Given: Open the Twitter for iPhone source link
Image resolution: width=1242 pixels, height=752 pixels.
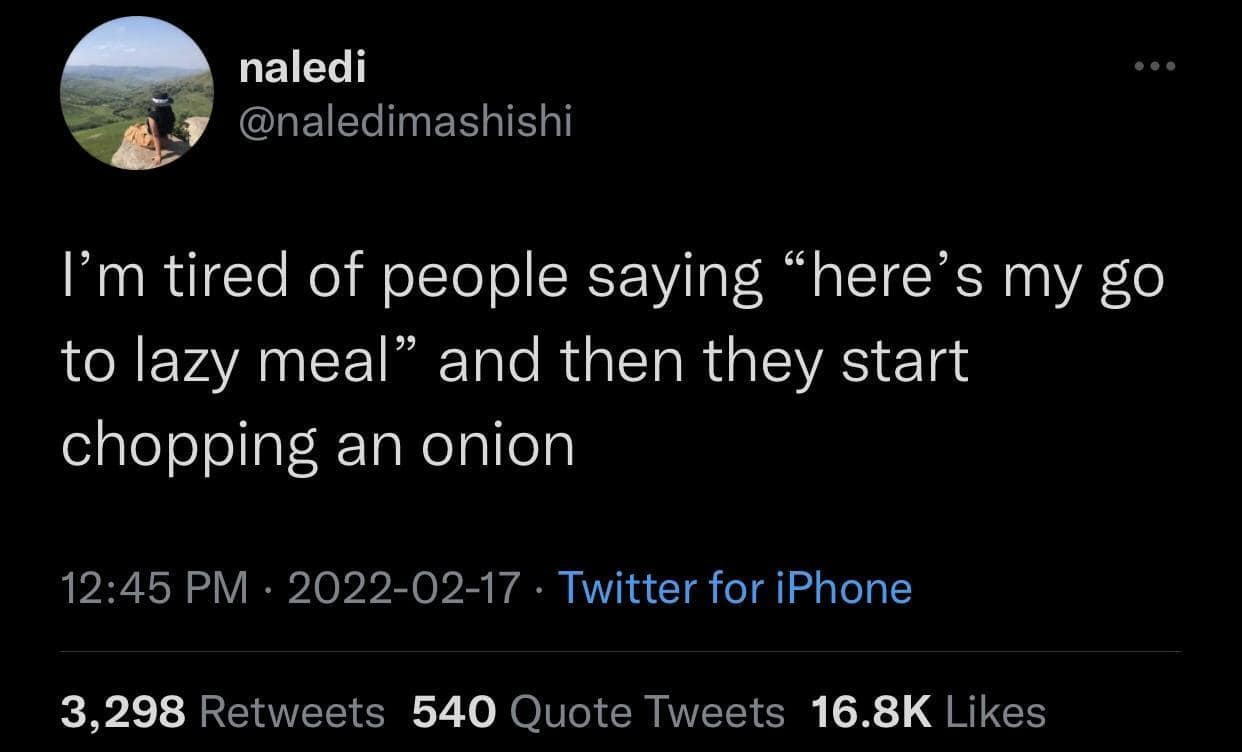Looking at the screenshot, I should [734, 588].
